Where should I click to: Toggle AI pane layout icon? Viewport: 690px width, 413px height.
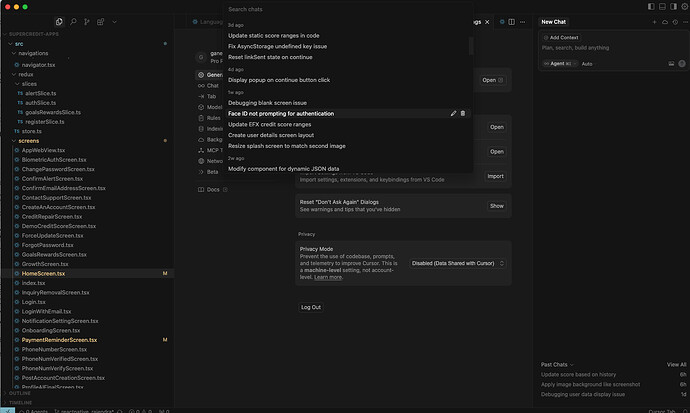(674, 7)
